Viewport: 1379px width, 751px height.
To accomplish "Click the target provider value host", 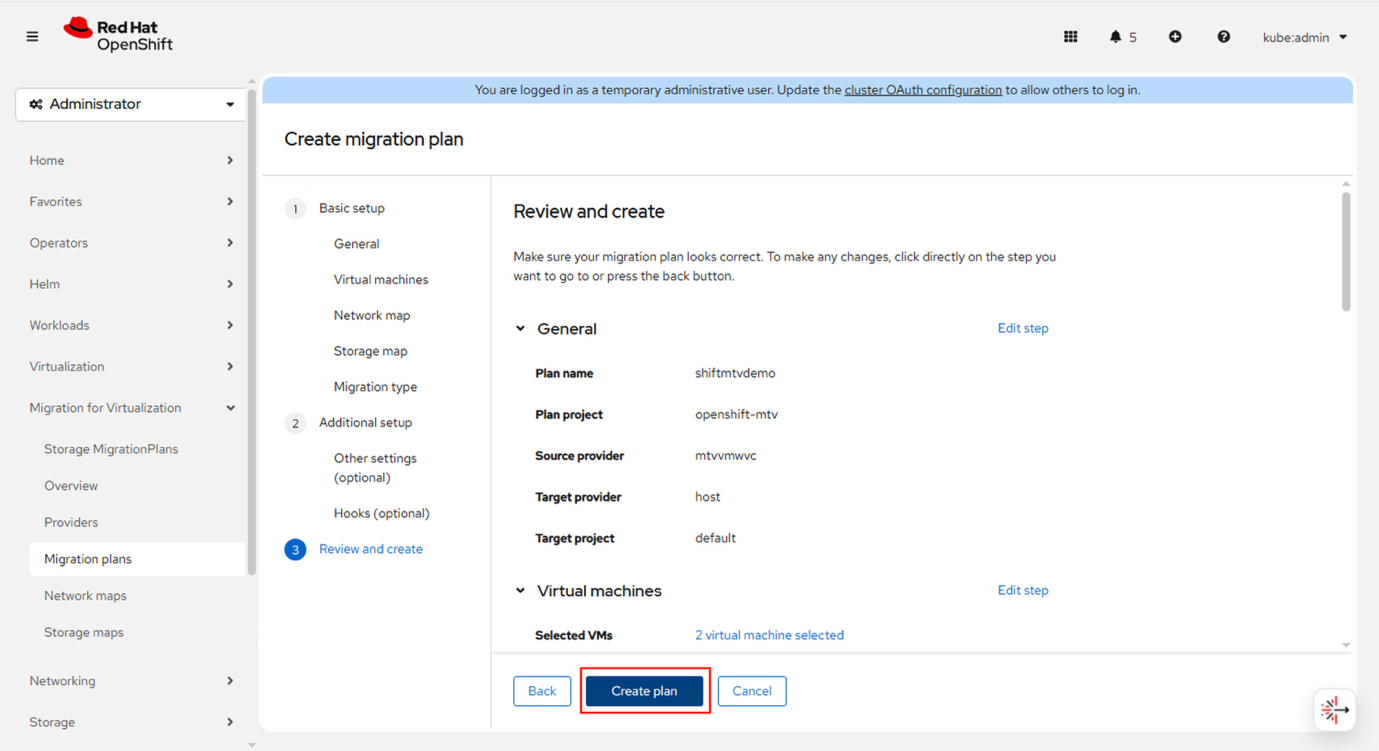I will click(708, 497).
